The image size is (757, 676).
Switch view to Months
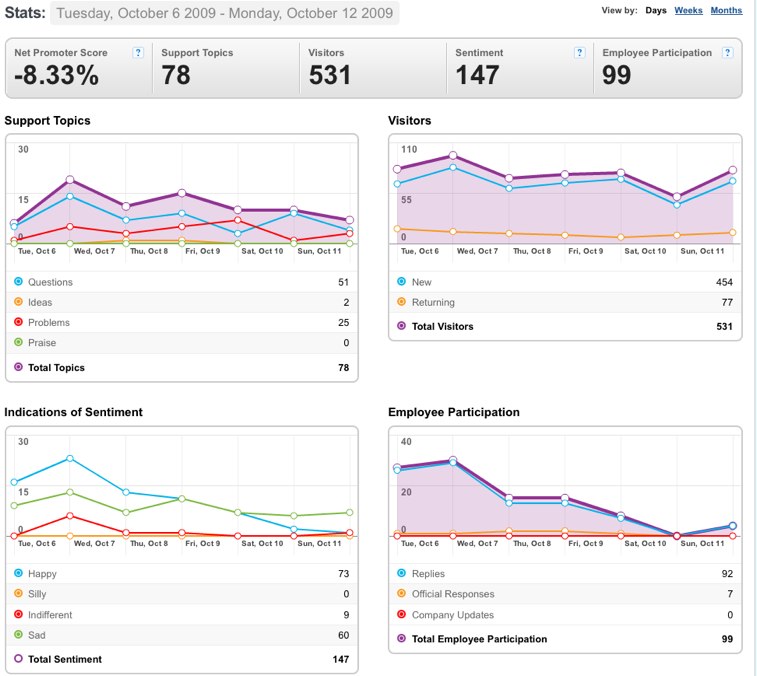(x=726, y=10)
